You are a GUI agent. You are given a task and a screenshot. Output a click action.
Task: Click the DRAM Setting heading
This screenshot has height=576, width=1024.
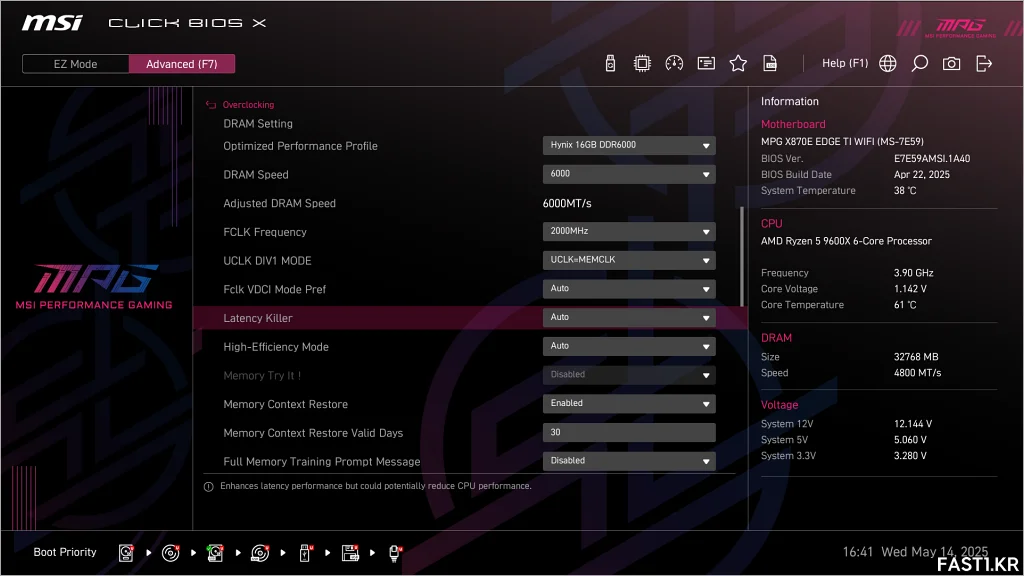(258, 123)
